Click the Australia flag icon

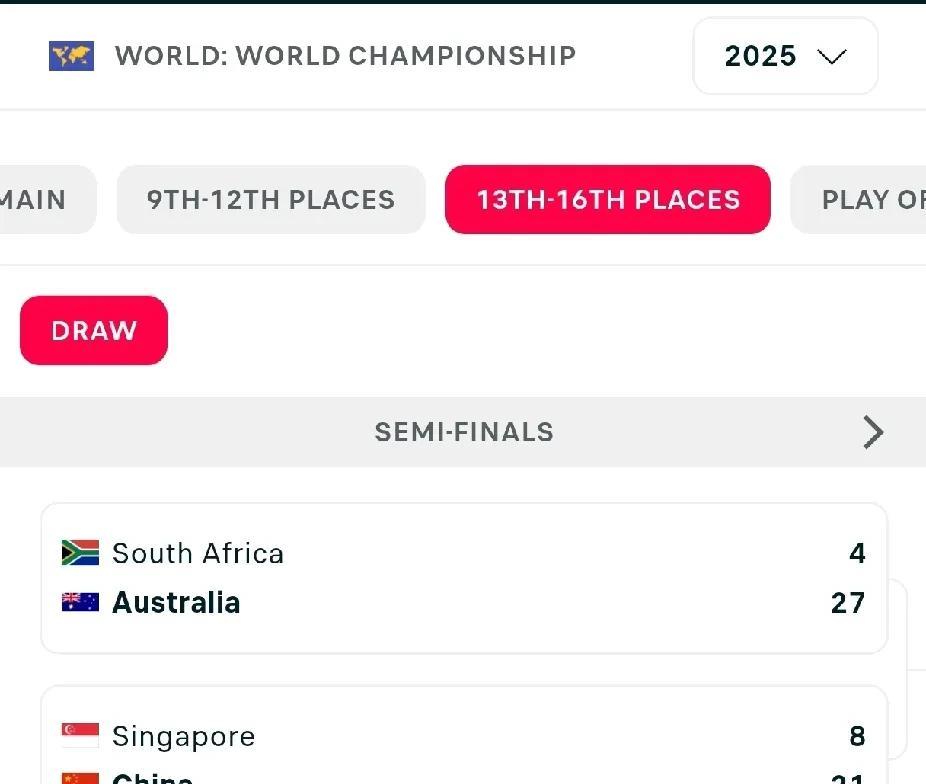80,602
